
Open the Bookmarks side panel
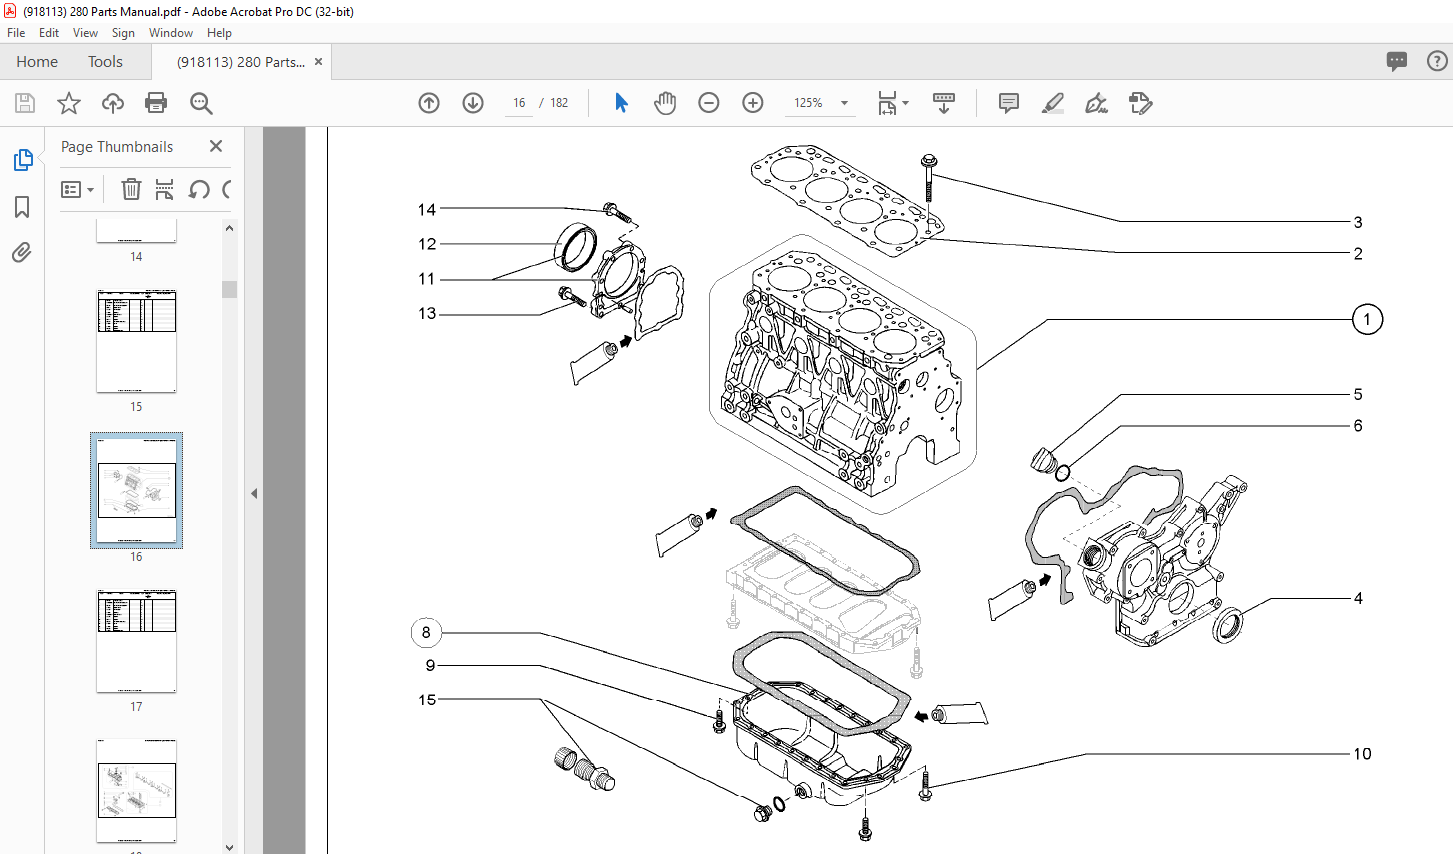(x=22, y=207)
